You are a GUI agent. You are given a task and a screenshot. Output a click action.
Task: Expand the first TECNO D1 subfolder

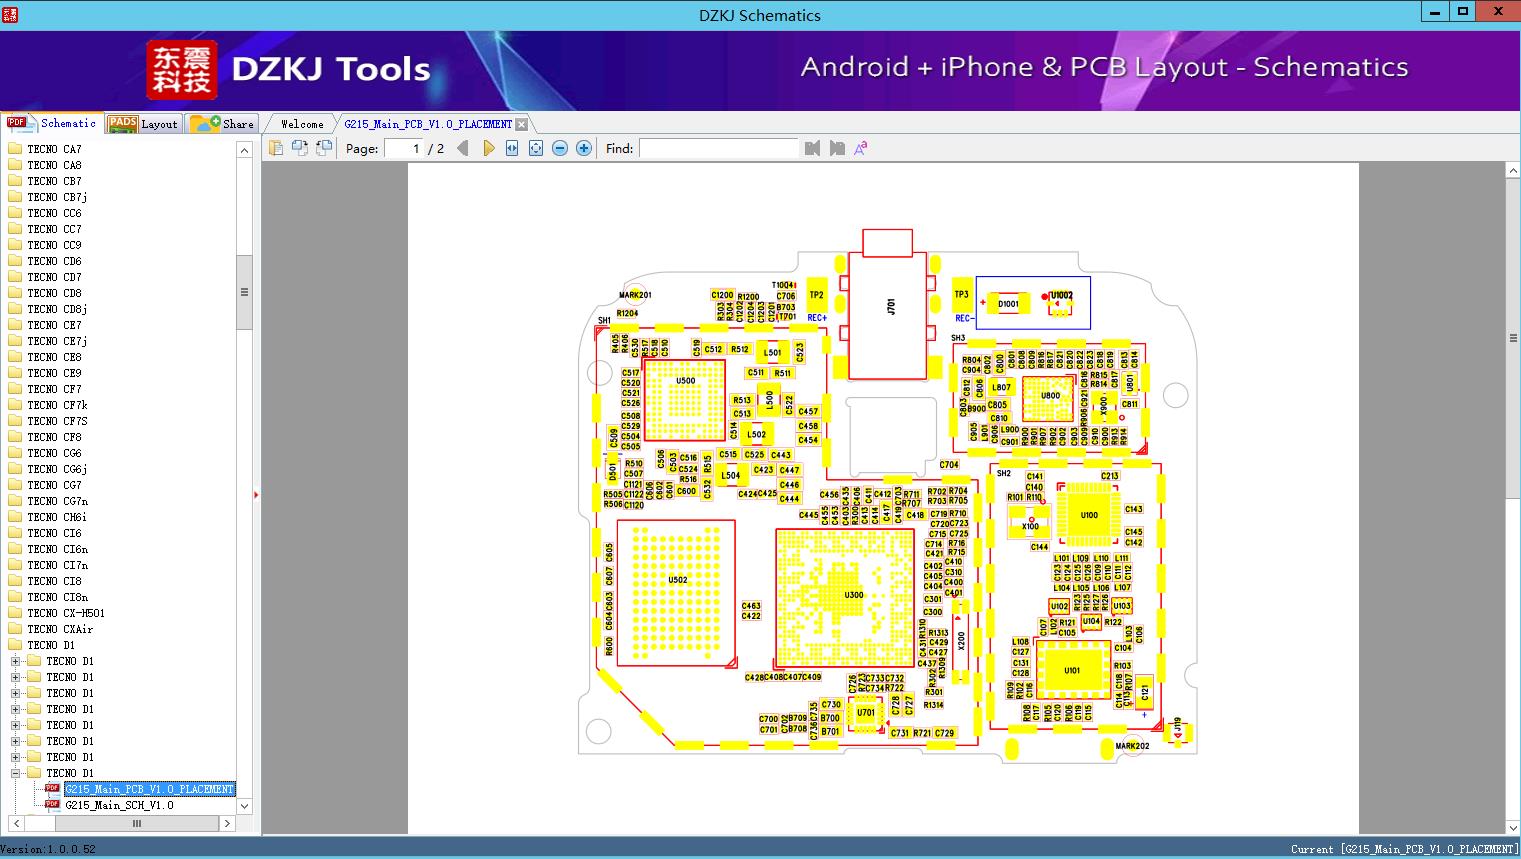coord(16,661)
